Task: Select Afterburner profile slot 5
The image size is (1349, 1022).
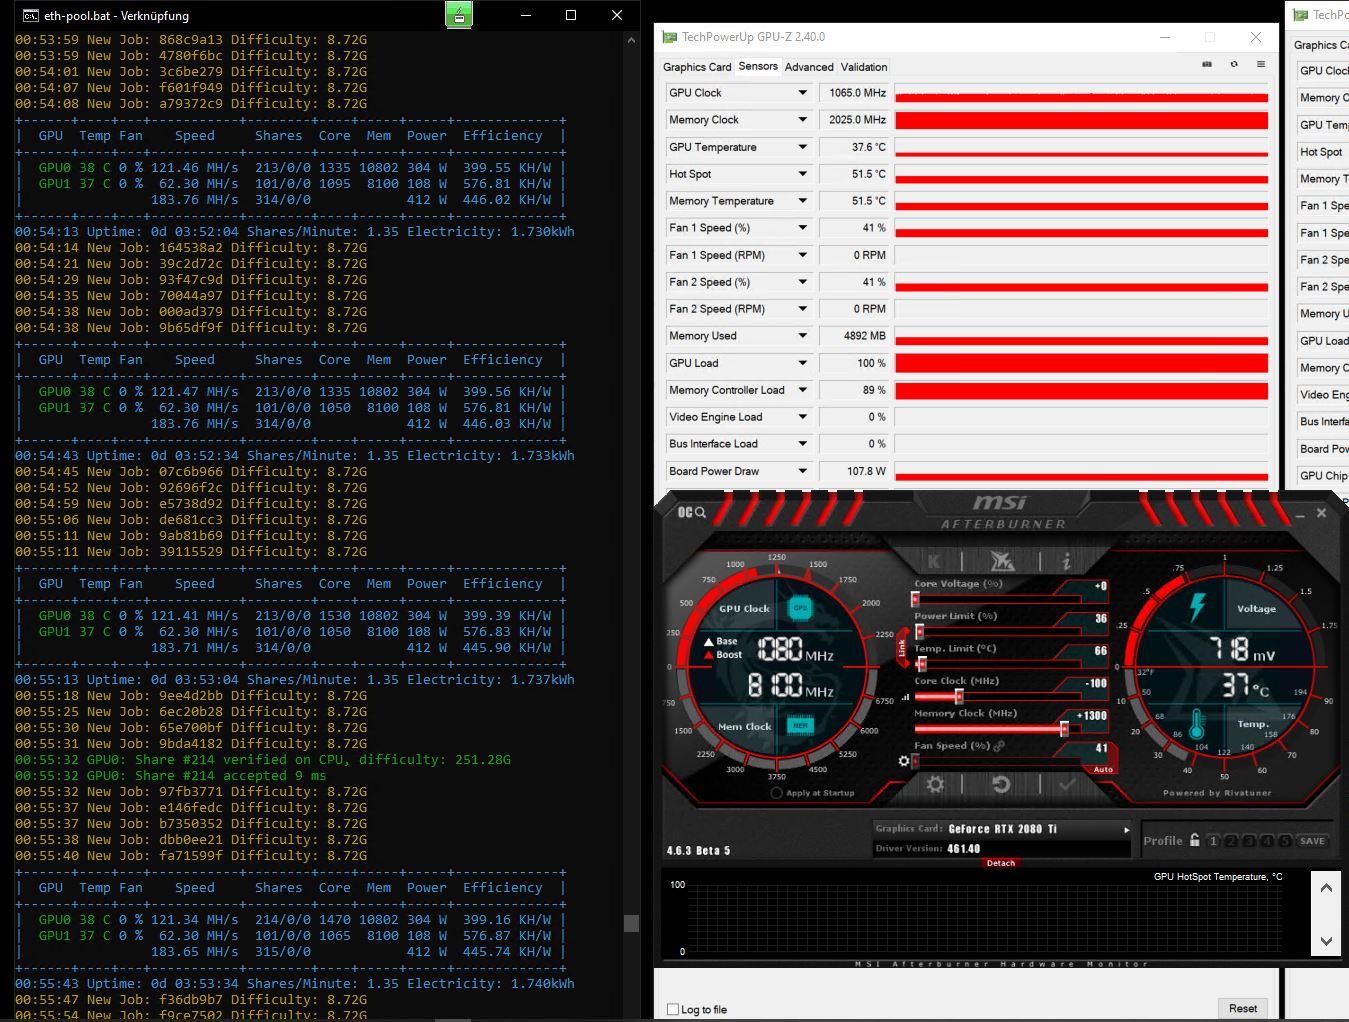Action: [x=1285, y=841]
